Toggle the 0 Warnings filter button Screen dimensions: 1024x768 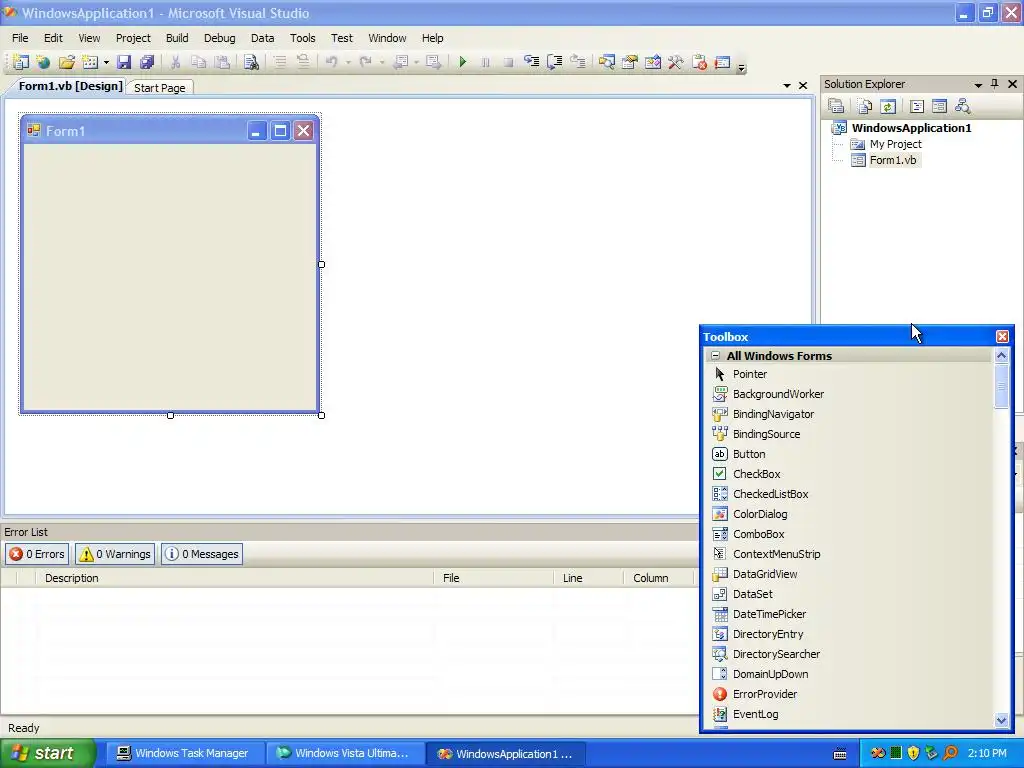[x=115, y=554]
